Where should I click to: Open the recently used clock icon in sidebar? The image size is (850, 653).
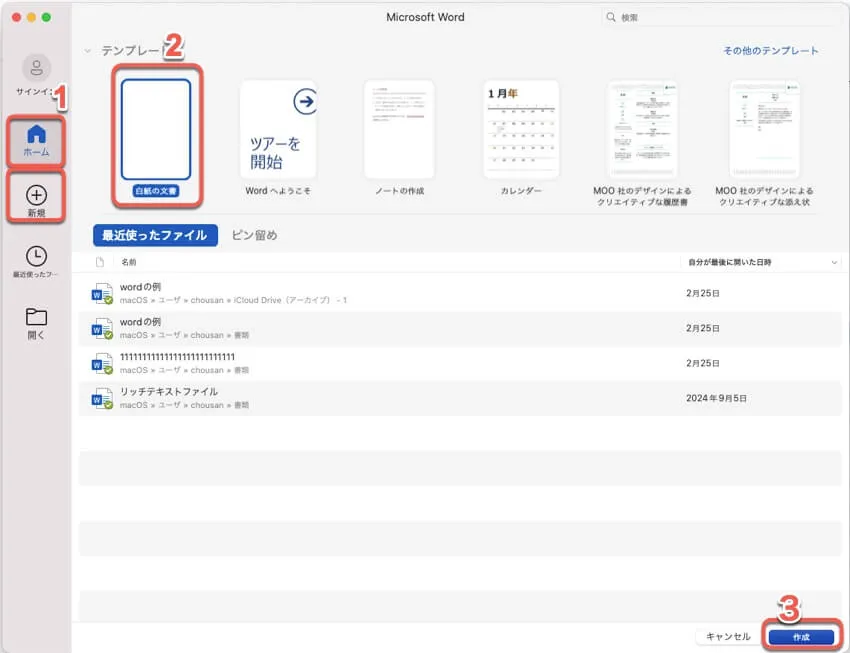point(36,257)
